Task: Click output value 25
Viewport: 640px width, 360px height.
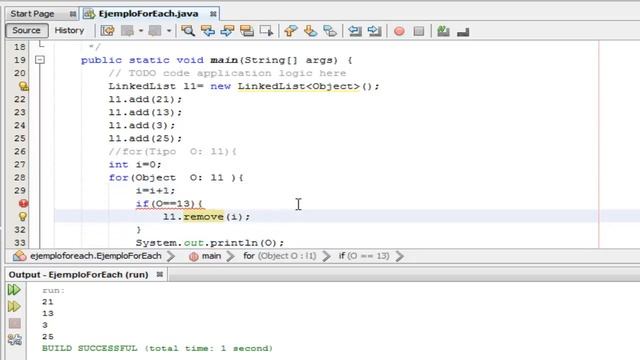Action: 48,337
